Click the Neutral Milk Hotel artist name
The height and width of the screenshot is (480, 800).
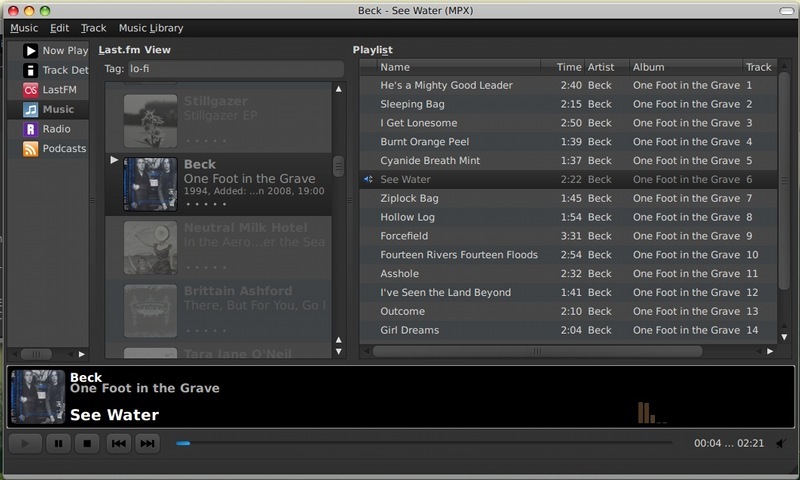[245, 228]
